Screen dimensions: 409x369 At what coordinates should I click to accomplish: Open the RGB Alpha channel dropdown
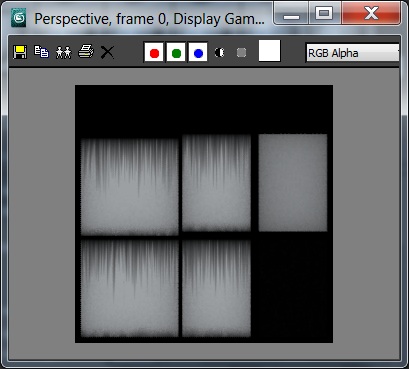tap(352, 53)
